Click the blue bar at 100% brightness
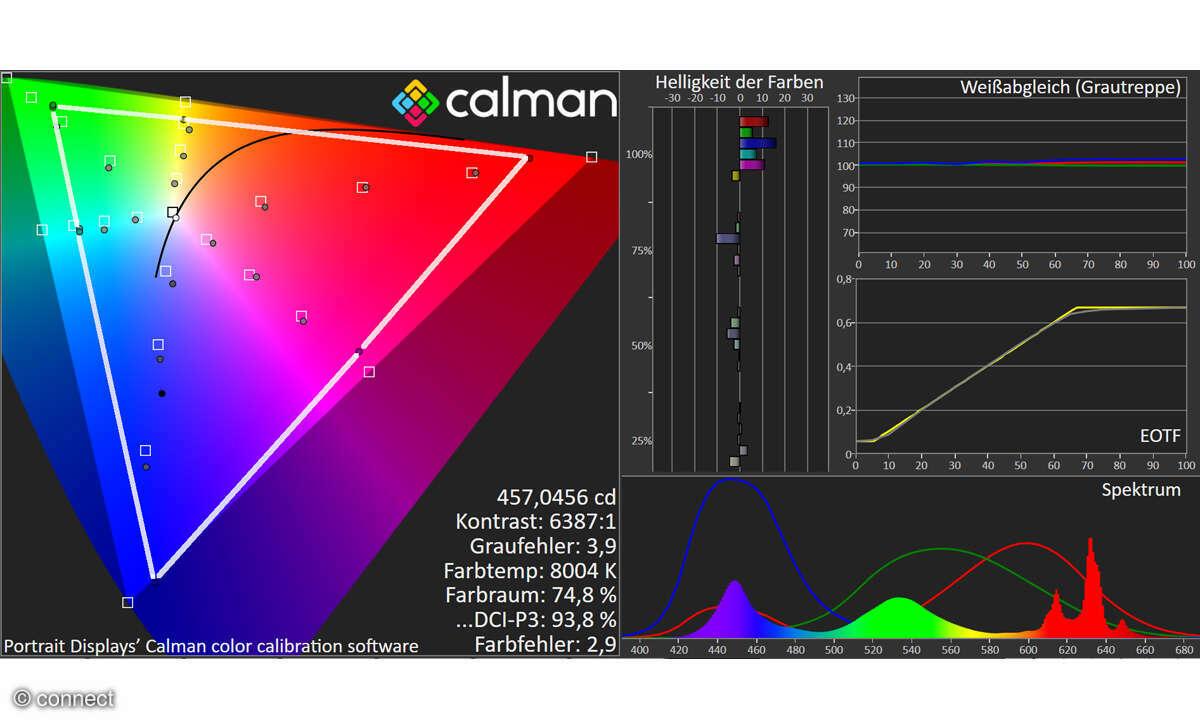Screen dimensions: 1200x720 coord(758,143)
